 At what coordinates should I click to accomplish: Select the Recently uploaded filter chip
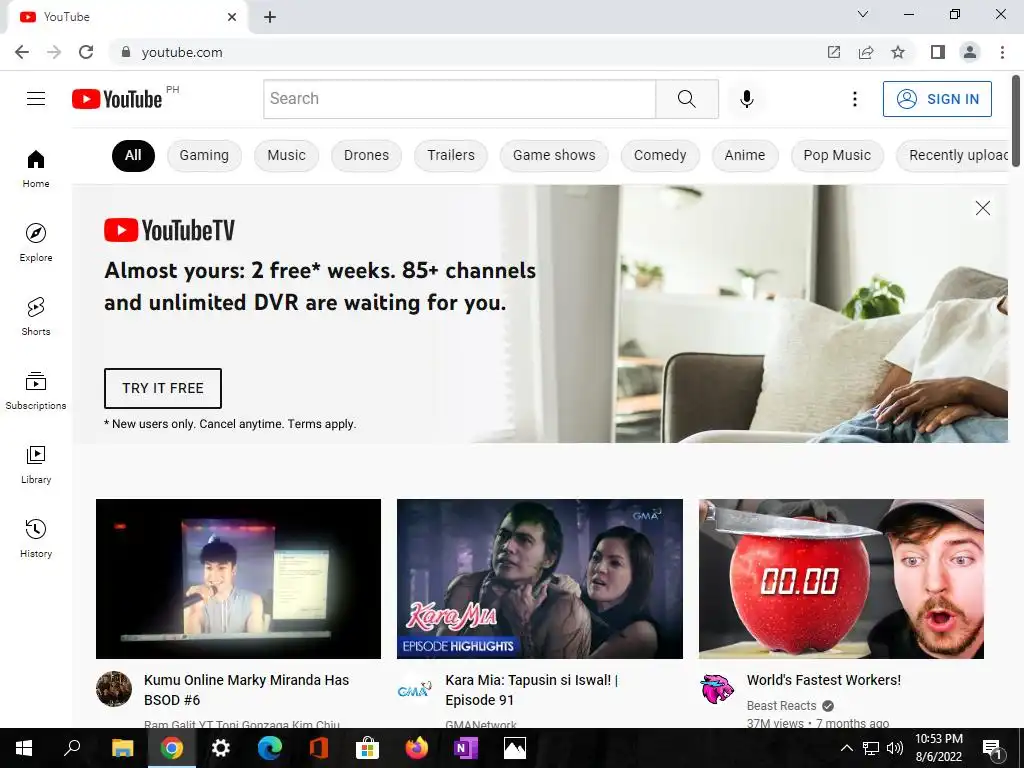(953, 155)
